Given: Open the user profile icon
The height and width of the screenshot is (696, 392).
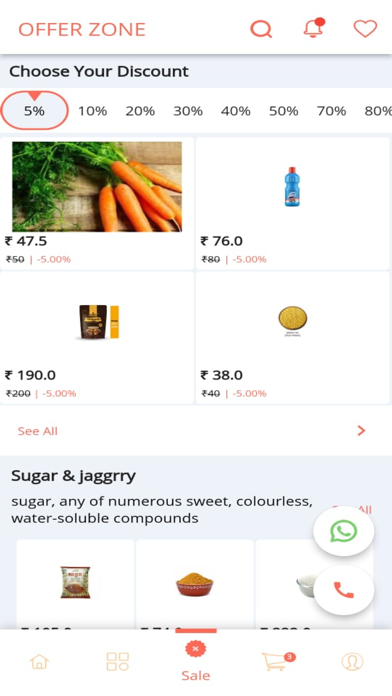Looking at the screenshot, I should pos(352,661).
